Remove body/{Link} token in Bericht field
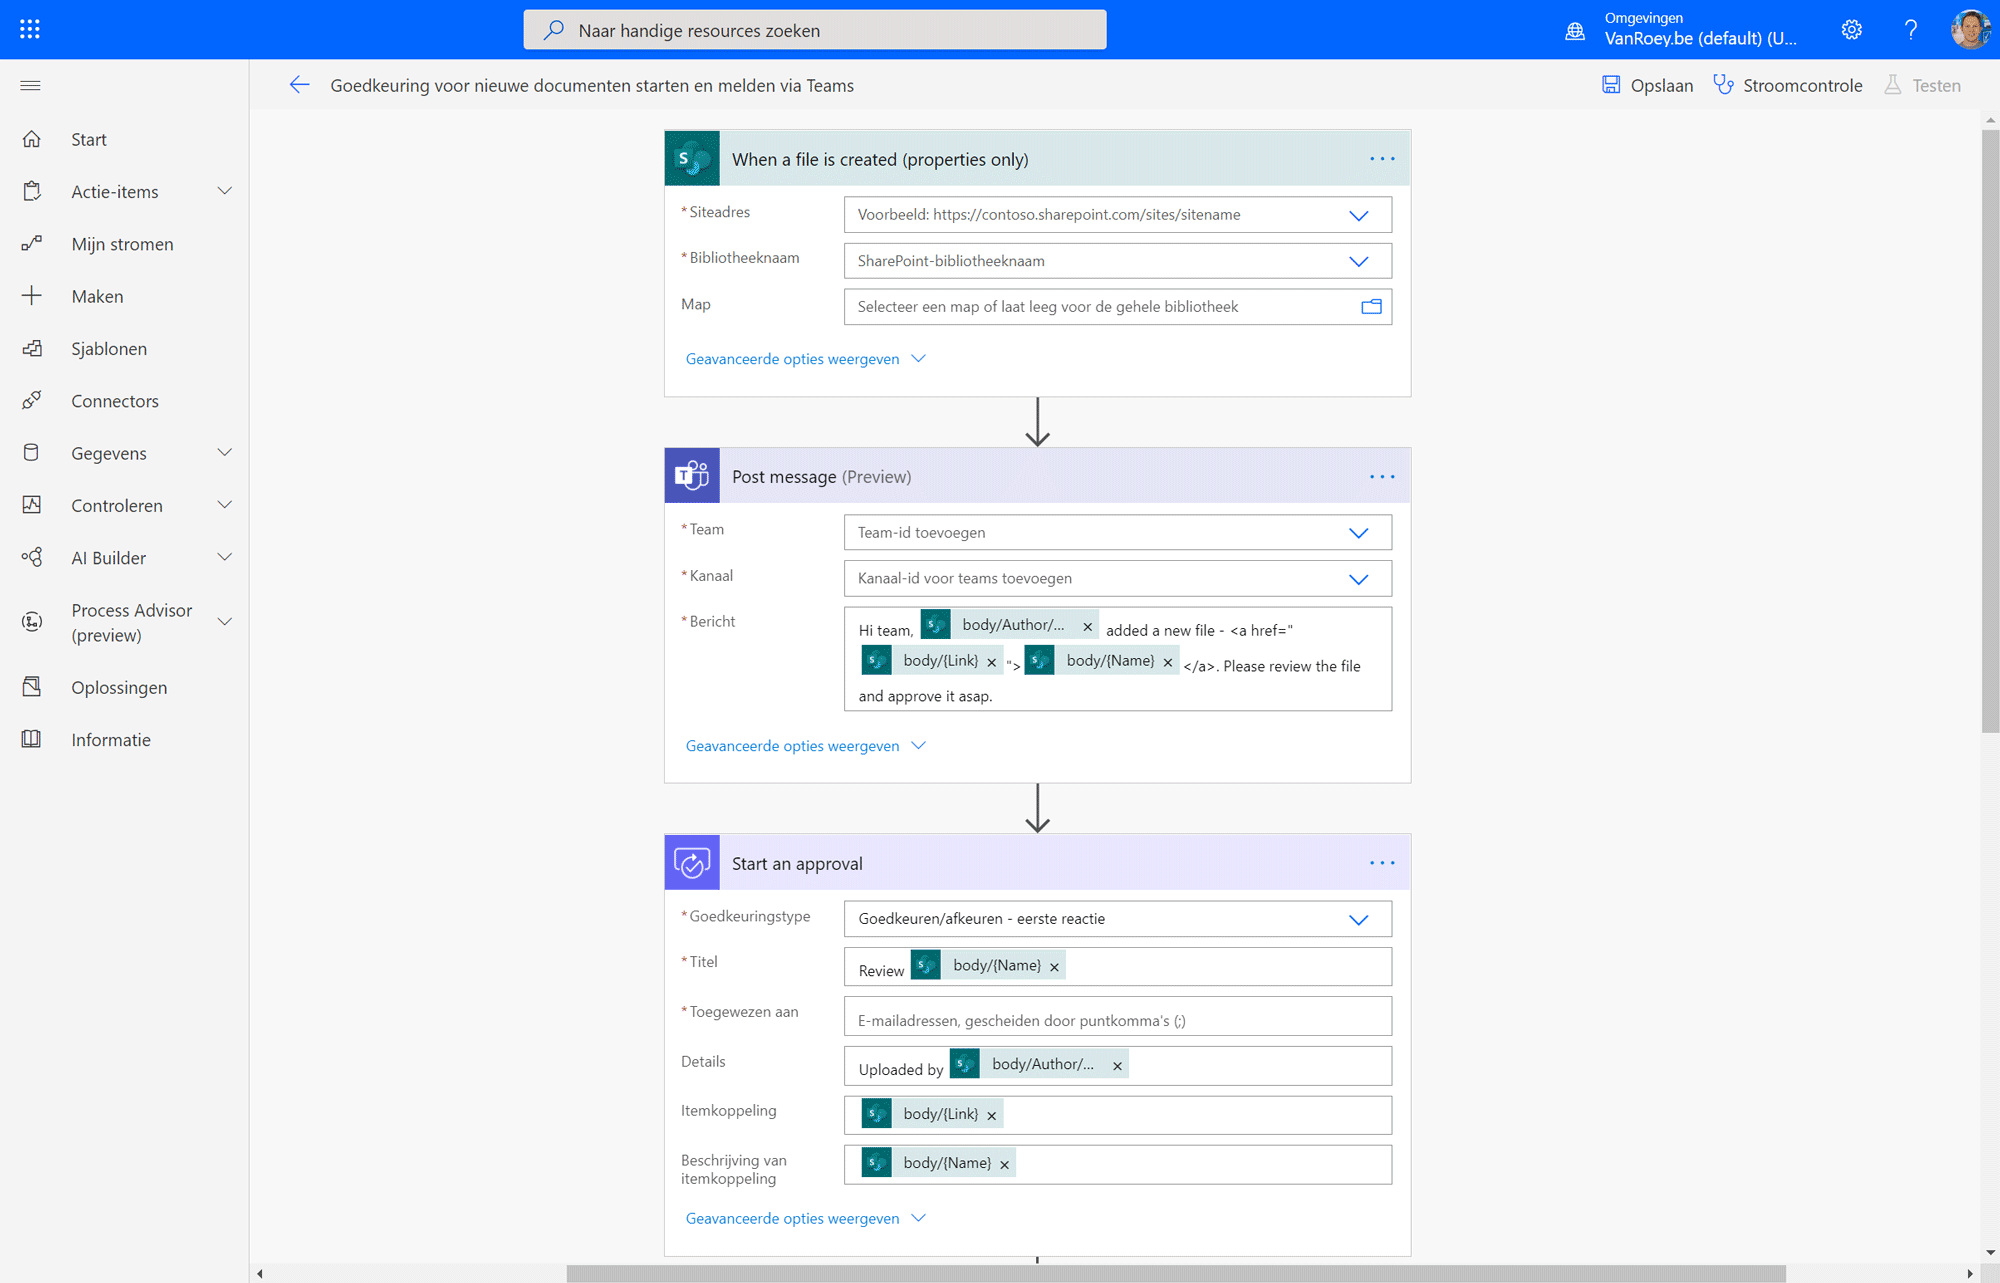 coord(991,662)
